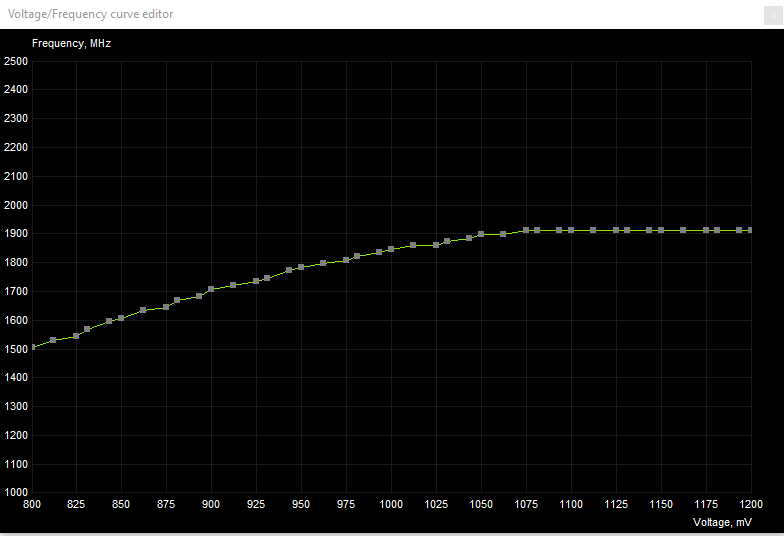Image resolution: width=784 pixels, height=536 pixels.
Task: Click the 1500 frequency axis label
Action: point(16,350)
